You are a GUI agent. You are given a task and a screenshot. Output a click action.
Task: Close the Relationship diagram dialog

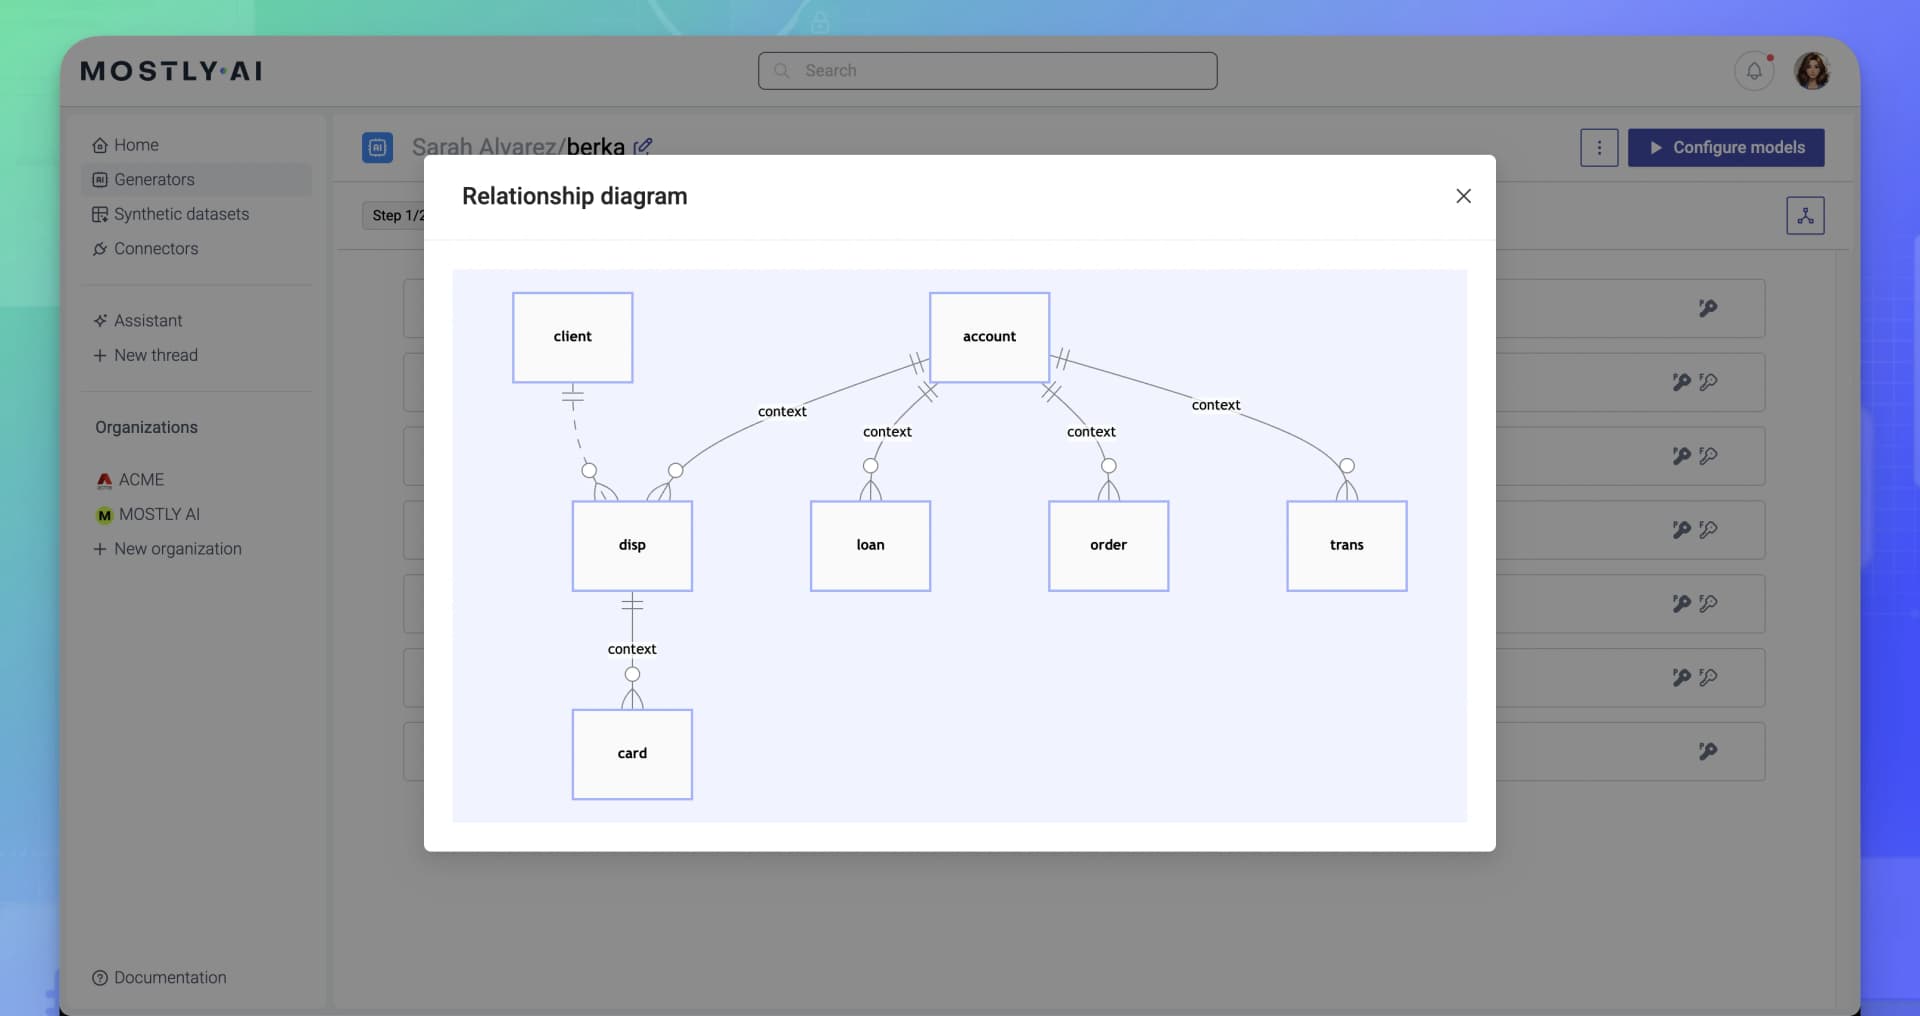click(x=1463, y=196)
